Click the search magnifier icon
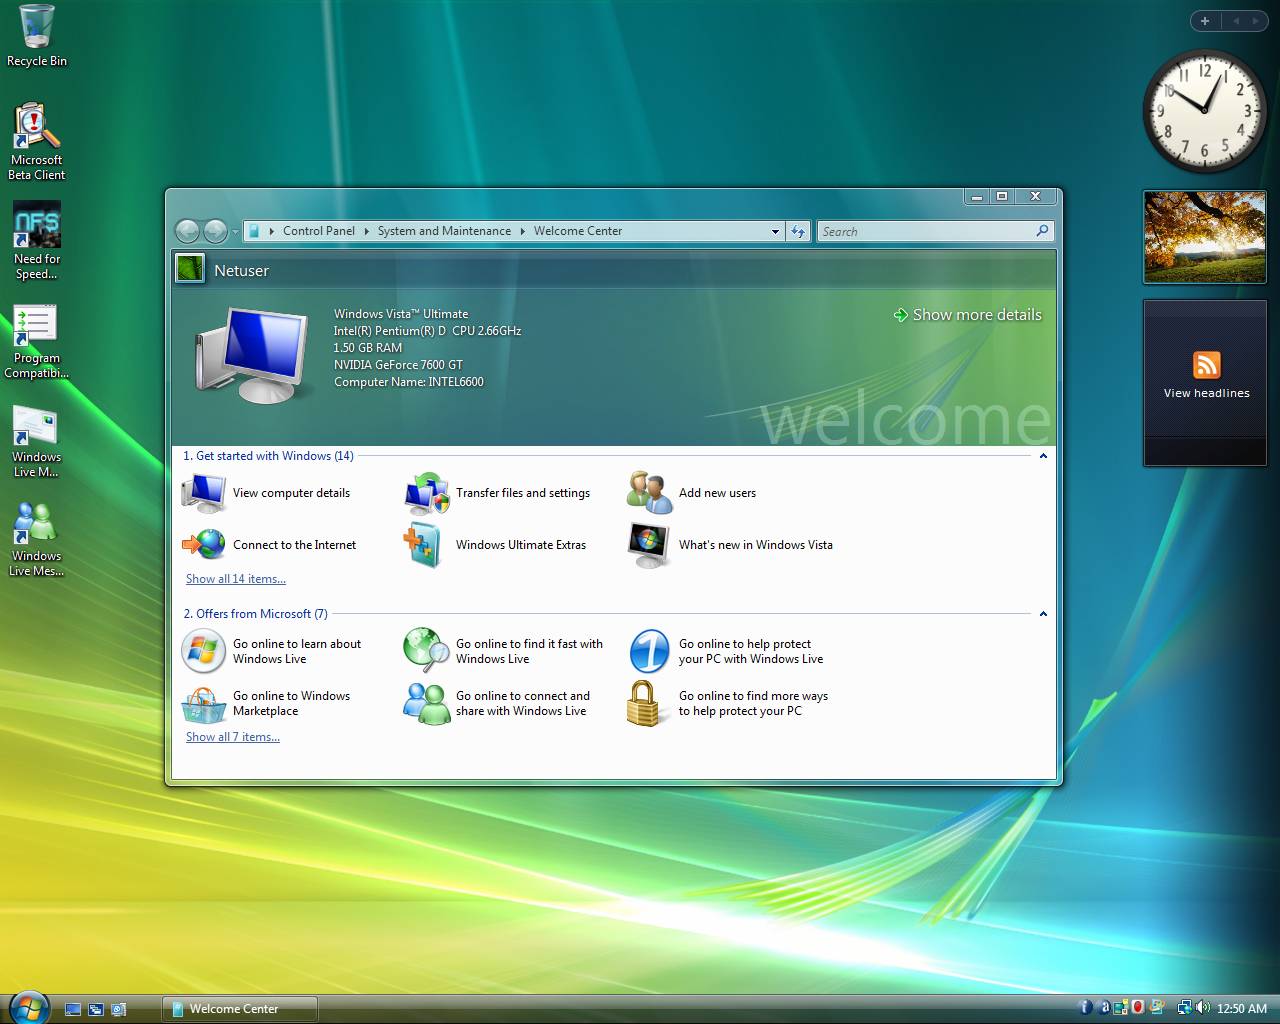 pos(1042,231)
